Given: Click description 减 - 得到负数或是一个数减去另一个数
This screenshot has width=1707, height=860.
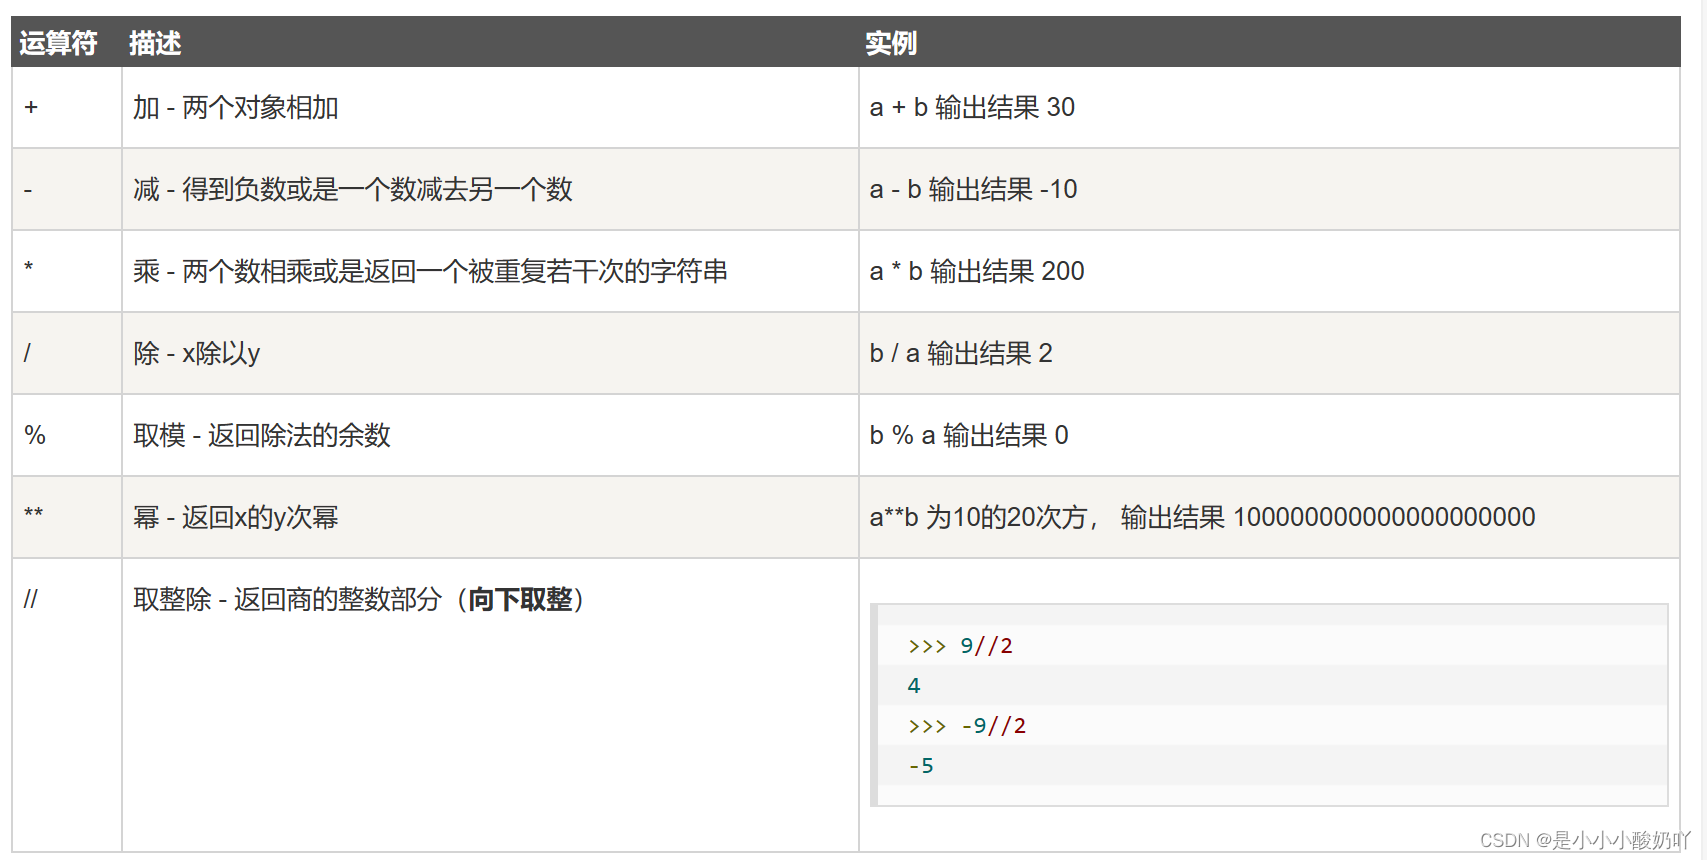Looking at the screenshot, I should tap(353, 189).
